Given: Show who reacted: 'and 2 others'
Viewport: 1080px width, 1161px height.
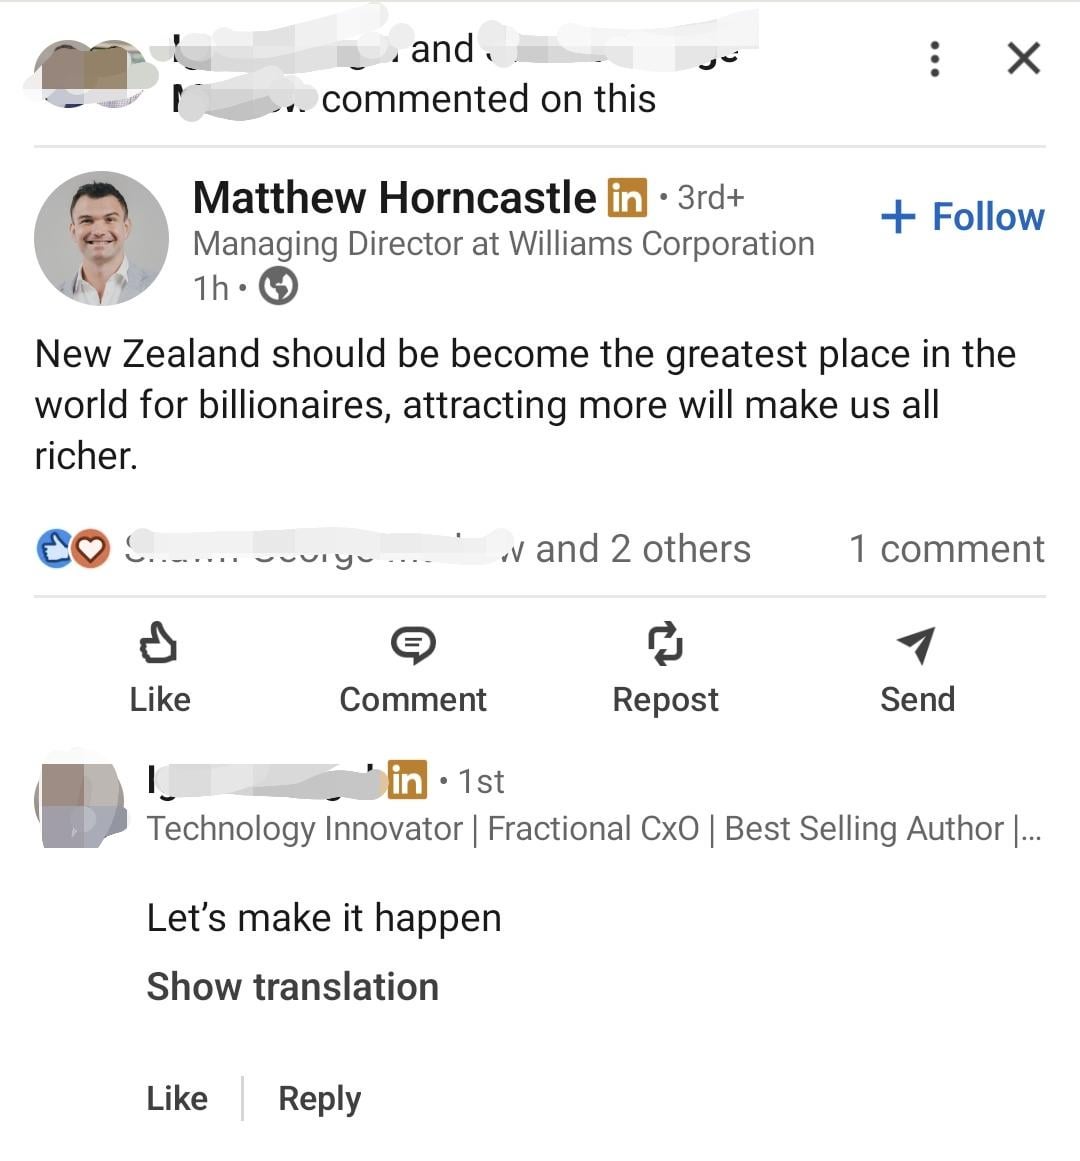Looking at the screenshot, I should coord(643,549).
